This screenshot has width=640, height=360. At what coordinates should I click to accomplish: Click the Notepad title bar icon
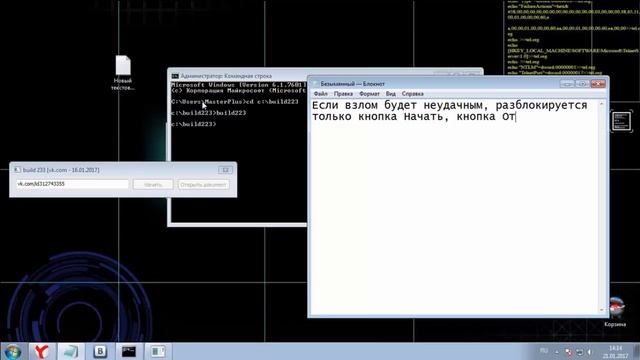click(x=315, y=84)
